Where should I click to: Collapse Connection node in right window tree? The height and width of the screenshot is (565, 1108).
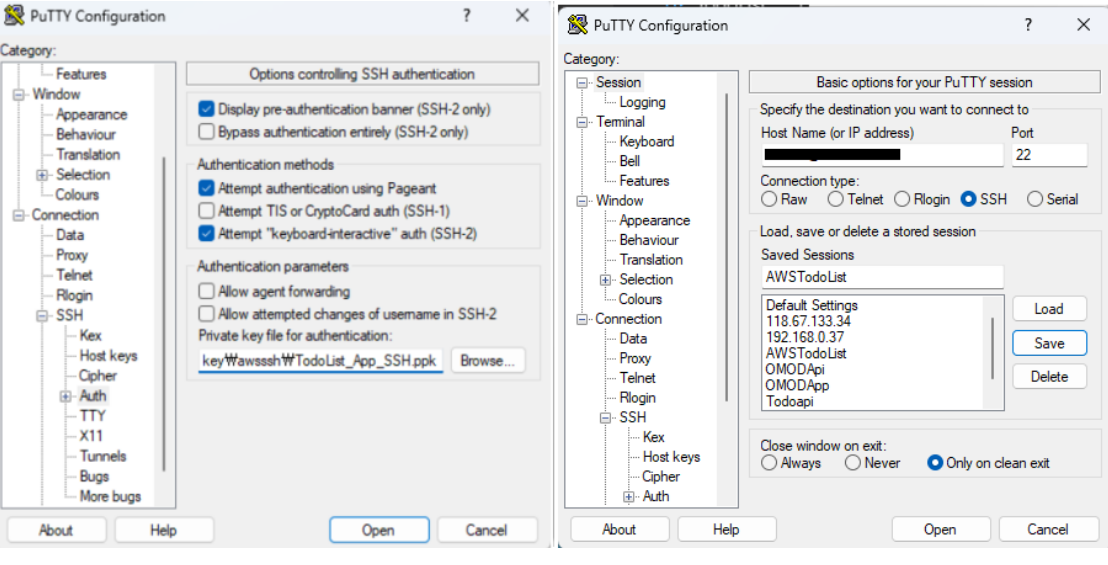point(582,319)
